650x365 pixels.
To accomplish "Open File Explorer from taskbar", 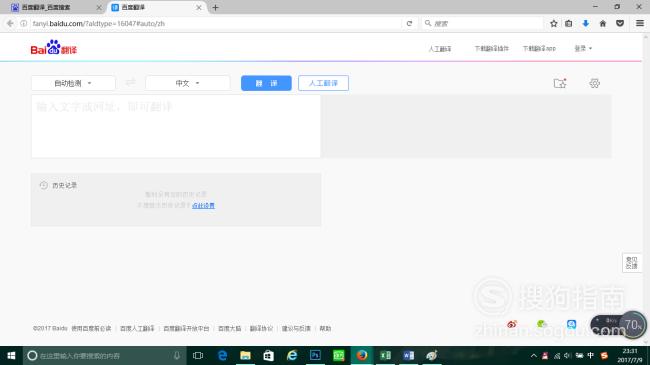I will click(x=245, y=355).
